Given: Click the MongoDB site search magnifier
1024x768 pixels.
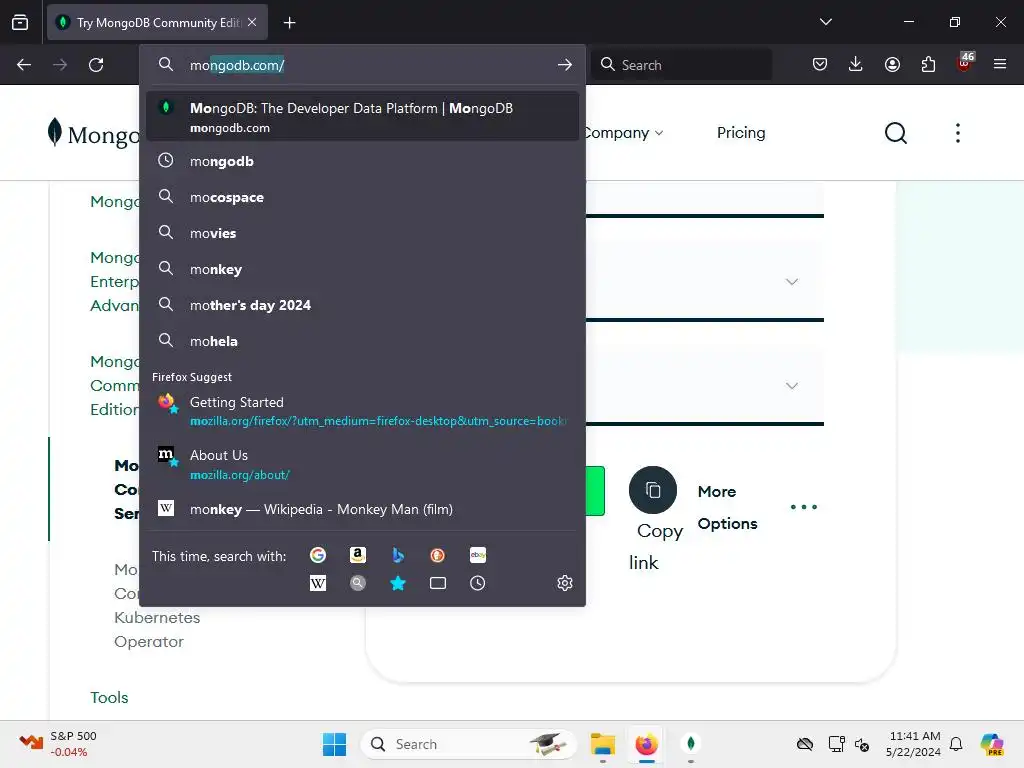Looking at the screenshot, I should click(x=895, y=133).
